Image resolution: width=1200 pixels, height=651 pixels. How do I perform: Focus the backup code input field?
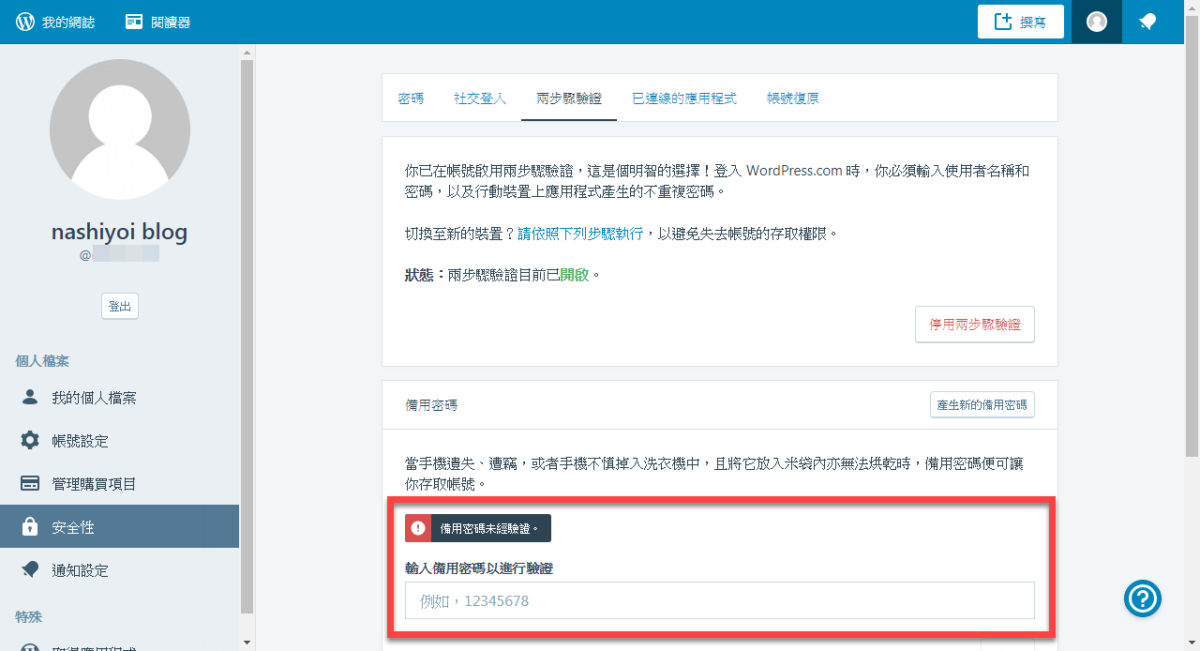[720, 601]
